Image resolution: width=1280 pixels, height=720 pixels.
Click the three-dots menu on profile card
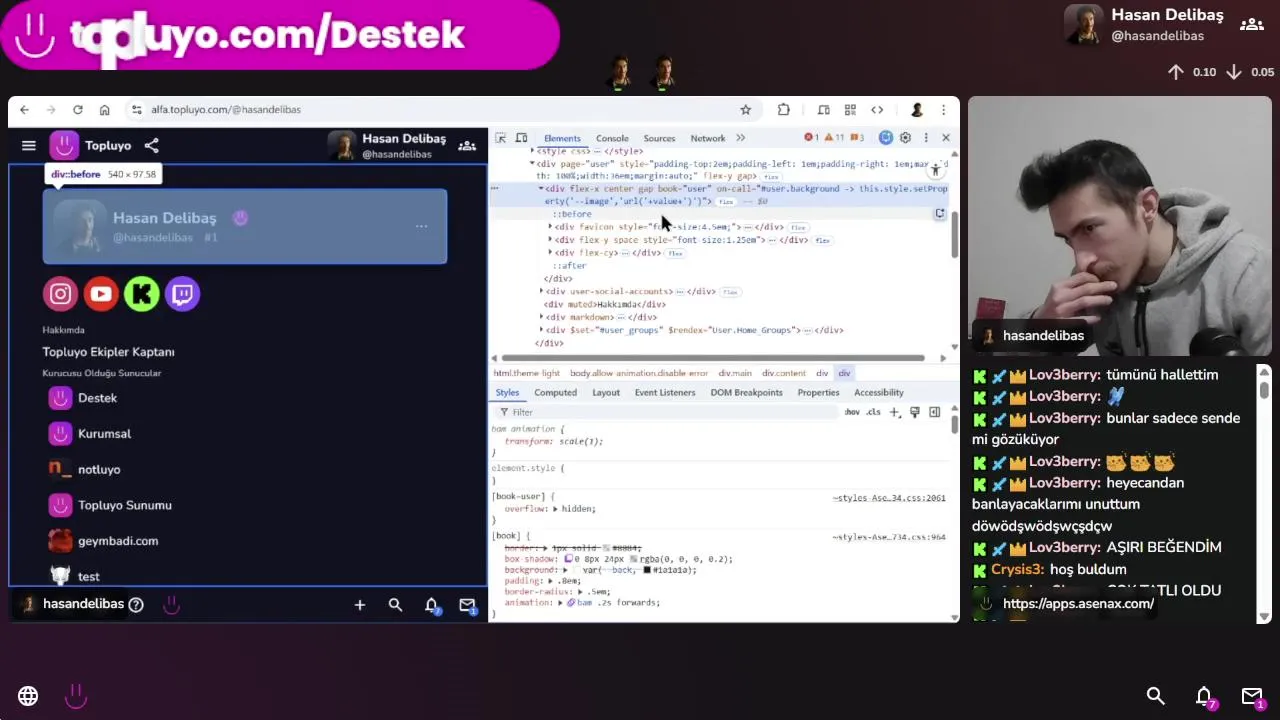[x=421, y=226]
